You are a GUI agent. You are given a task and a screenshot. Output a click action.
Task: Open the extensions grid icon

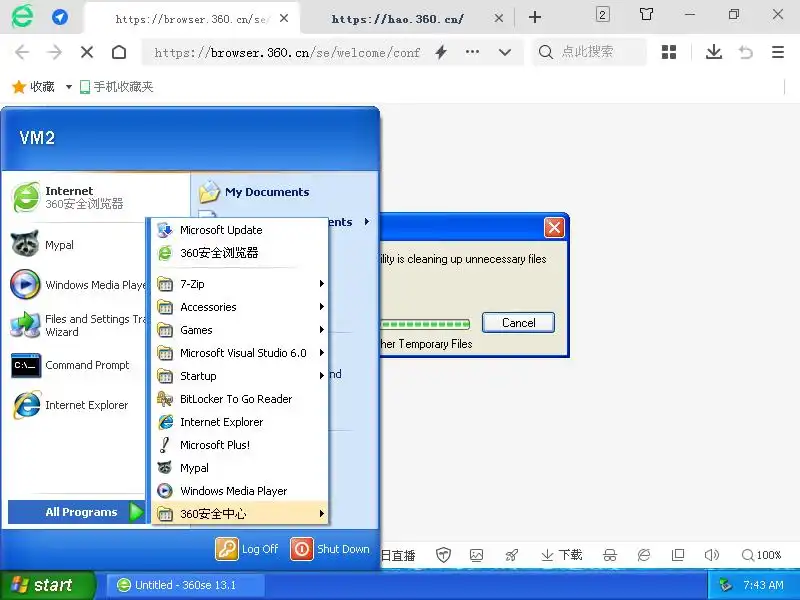[669, 52]
